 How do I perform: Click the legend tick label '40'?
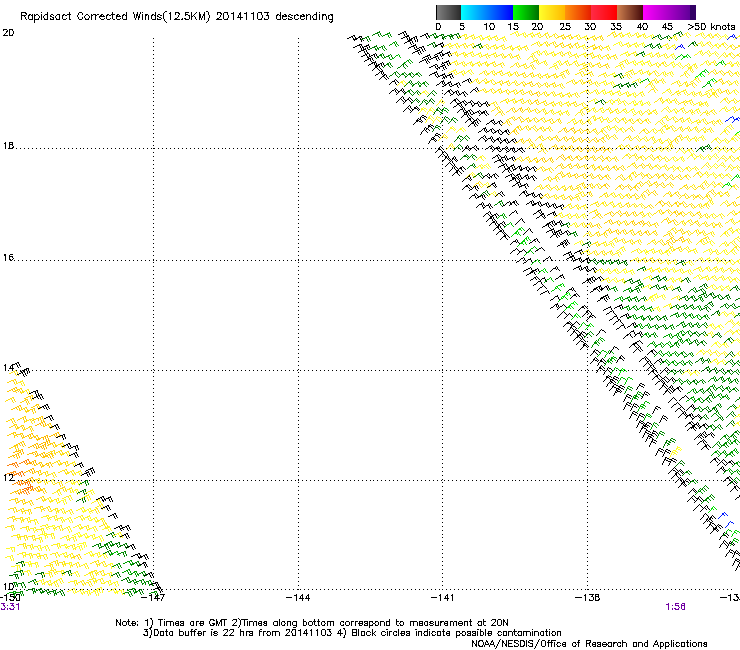tap(642, 27)
